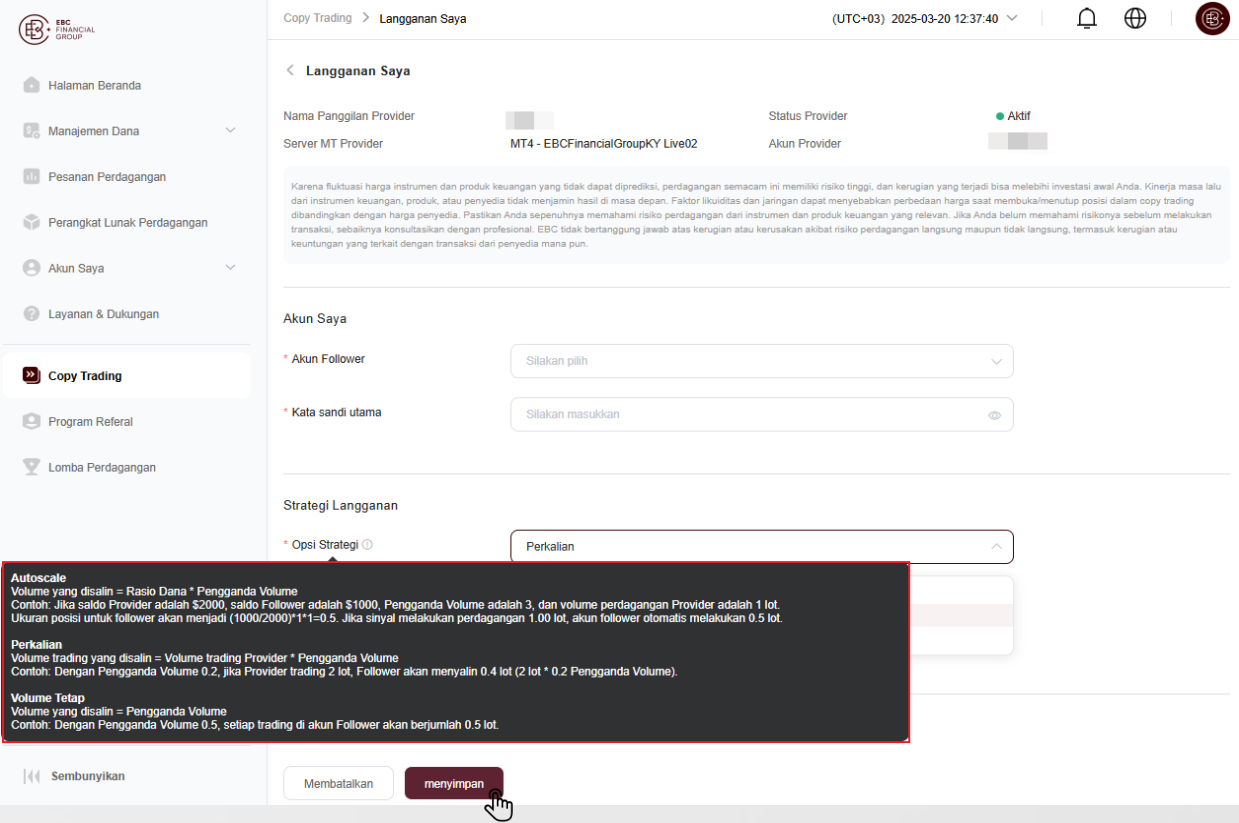Click the EBC Financial Group logo
The width and height of the screenshot is (1239, 823).
pyautogui.click(x=57, y=30)
